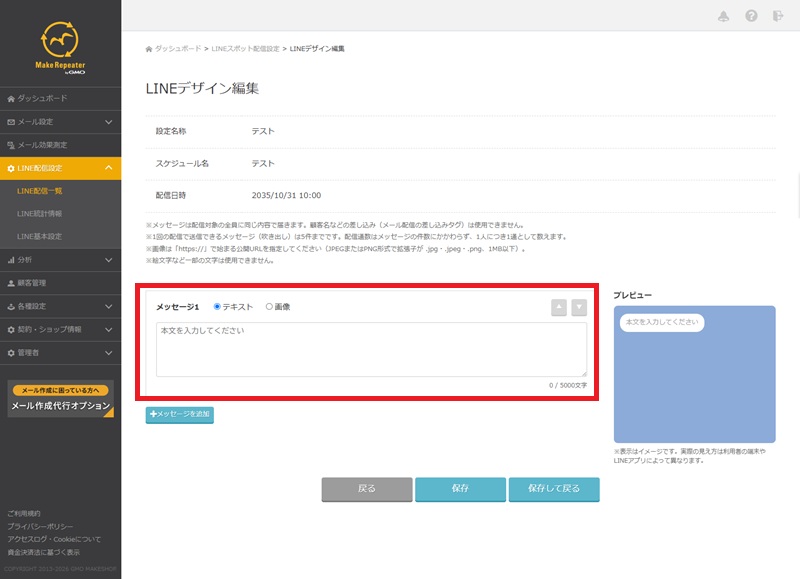Click the logout icon in header
Viewport: 800px width, 579px height.
(x=778, y=16)
